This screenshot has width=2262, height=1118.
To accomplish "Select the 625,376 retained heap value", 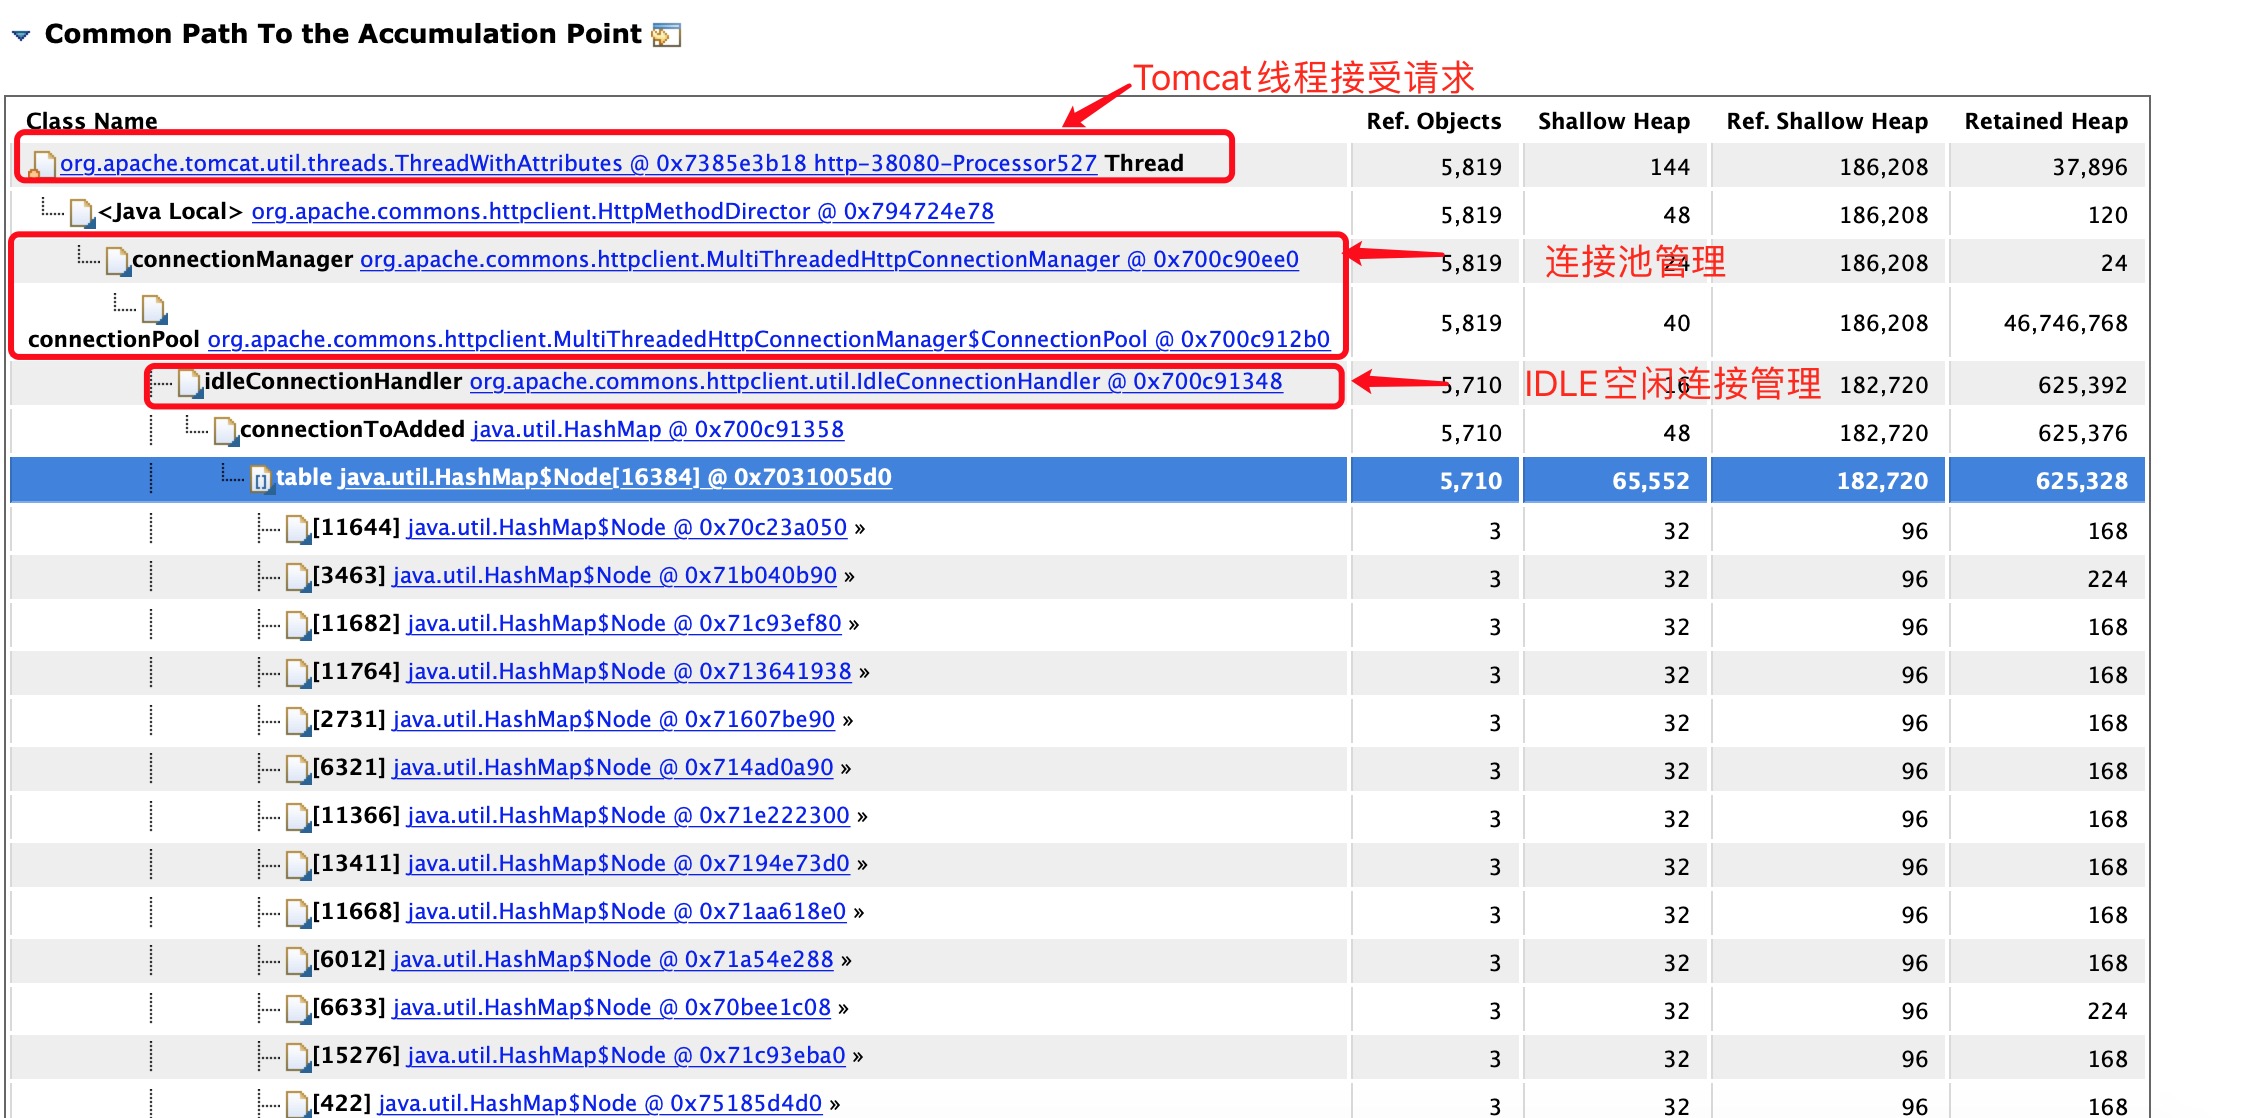I will pyautogui.click(x=2083, y=433).
